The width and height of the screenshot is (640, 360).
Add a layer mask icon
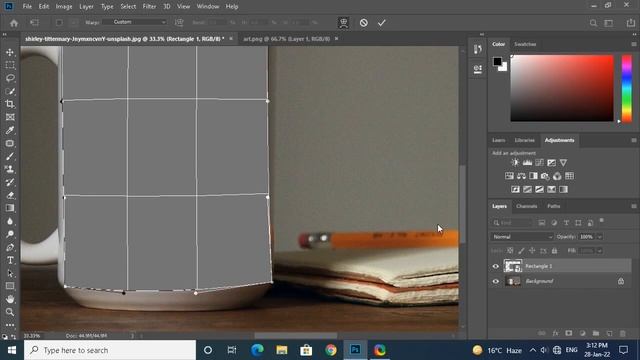pyautogui.click(x=569, y=333)
